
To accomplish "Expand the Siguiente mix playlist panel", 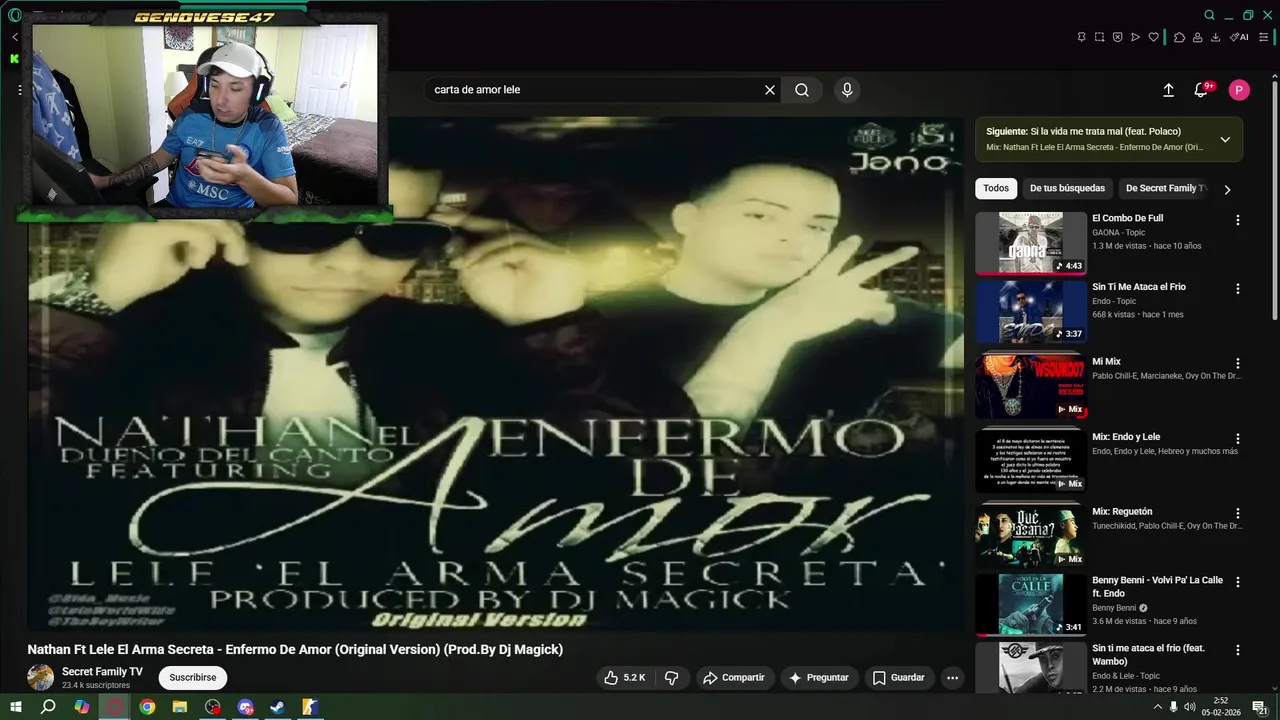I will (1225, 139).
